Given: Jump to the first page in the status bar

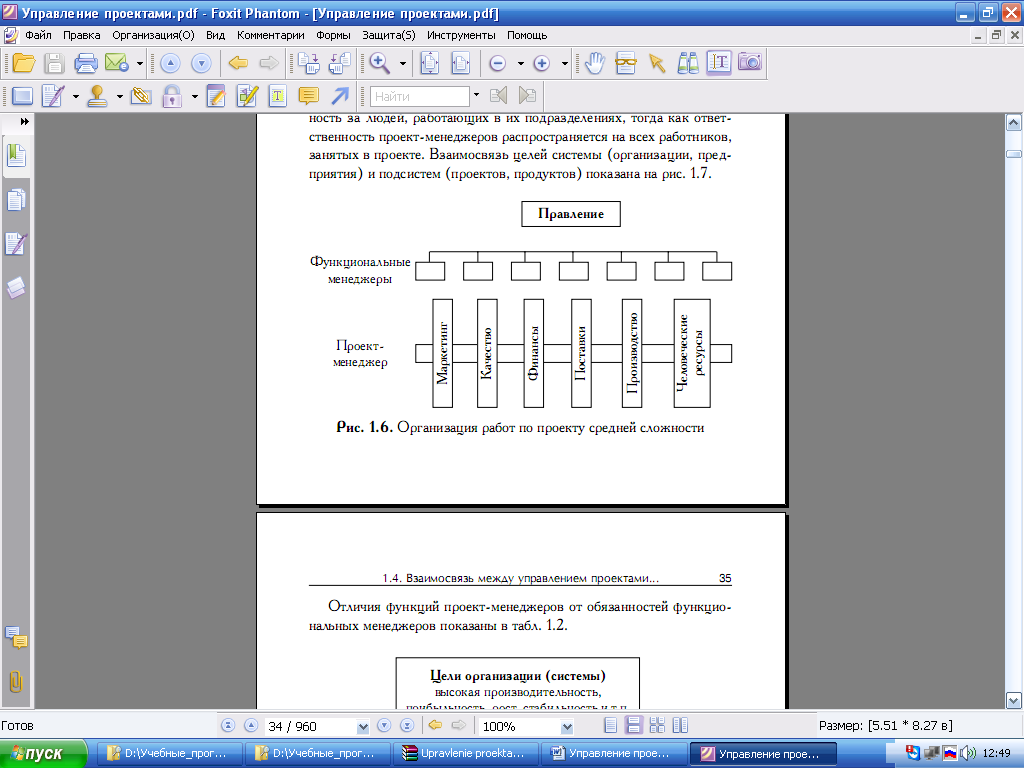Looking at the screenshot, I should [228, 726].
